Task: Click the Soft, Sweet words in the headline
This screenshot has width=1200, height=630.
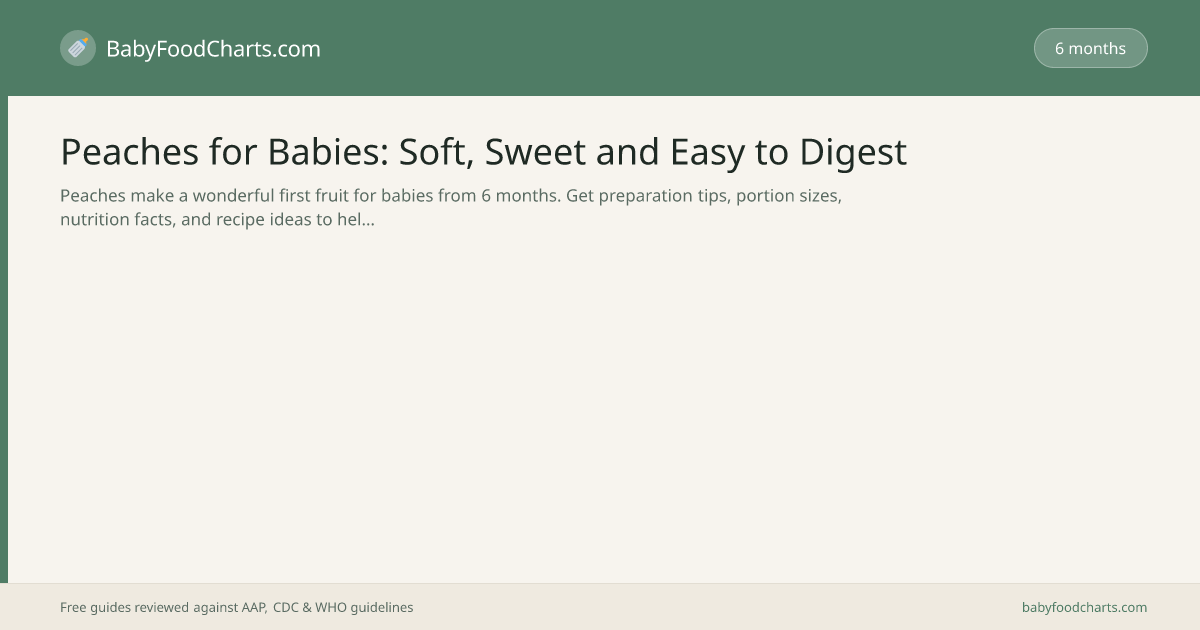Action: click(493, 152)
